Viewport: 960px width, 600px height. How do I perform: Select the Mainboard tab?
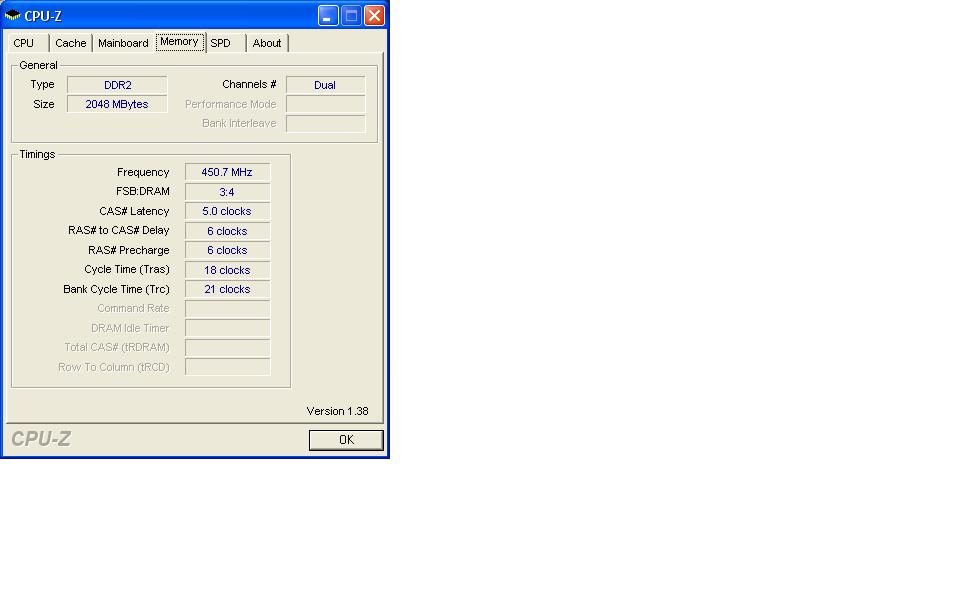[123, 43]
